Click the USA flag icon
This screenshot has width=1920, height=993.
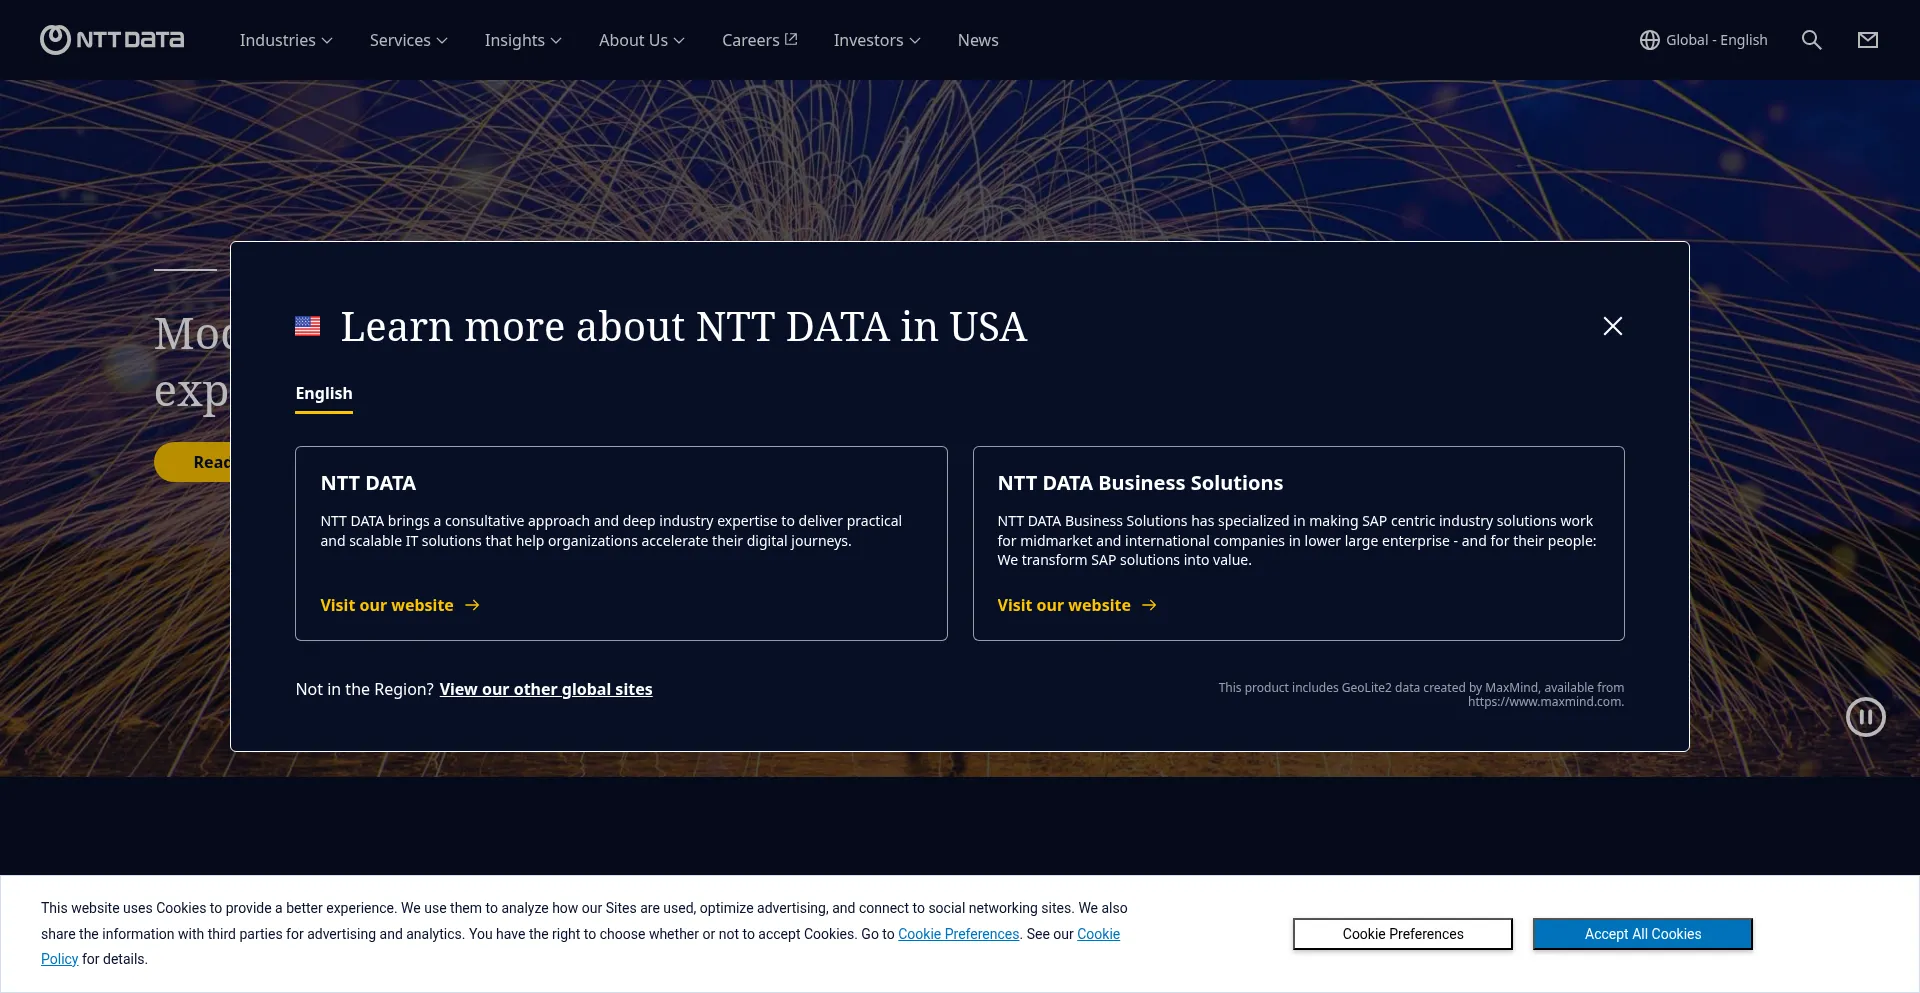coord(308,326)
